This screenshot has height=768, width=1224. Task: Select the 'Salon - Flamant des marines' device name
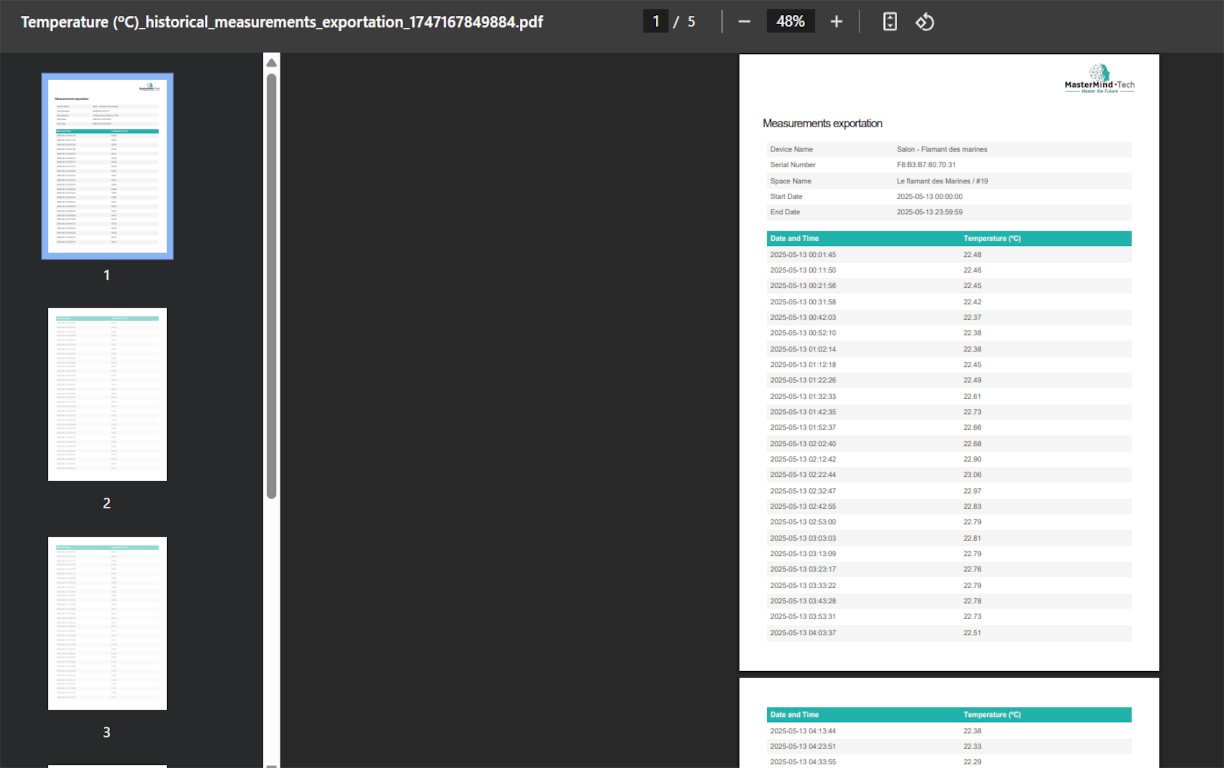coord(942,149)
